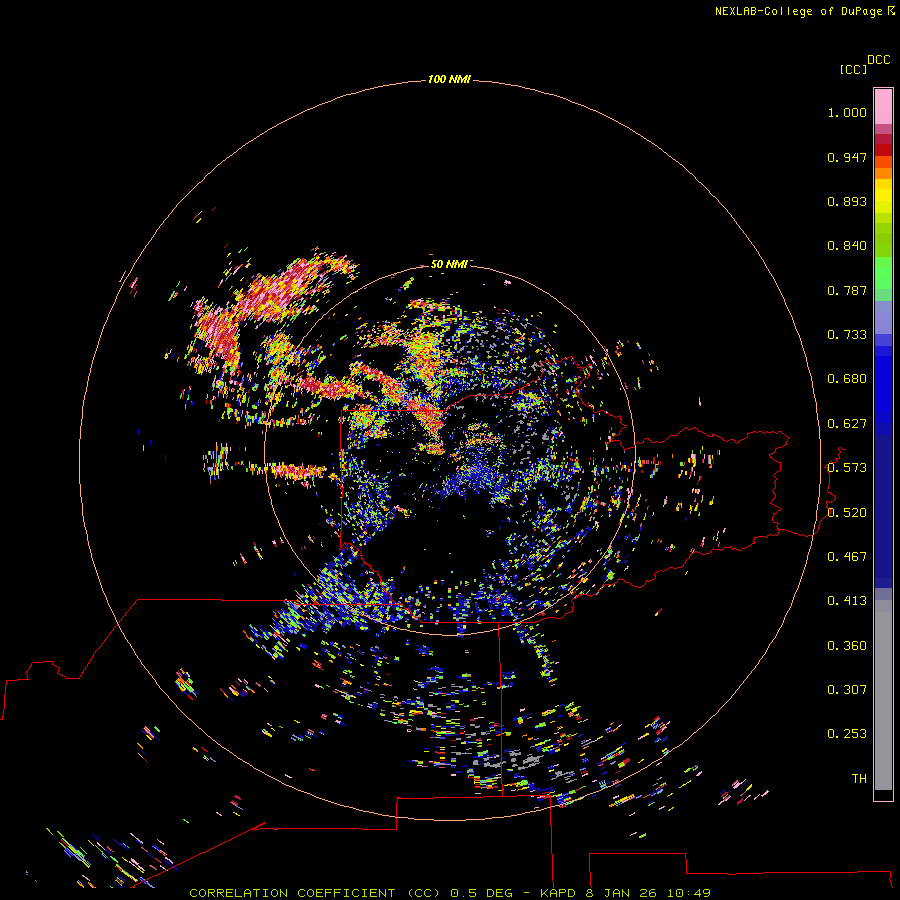Click the 1.000 value on the scale
Viewport: 900px width, 900px height.
pyautogui.click(x=847, y=112)
